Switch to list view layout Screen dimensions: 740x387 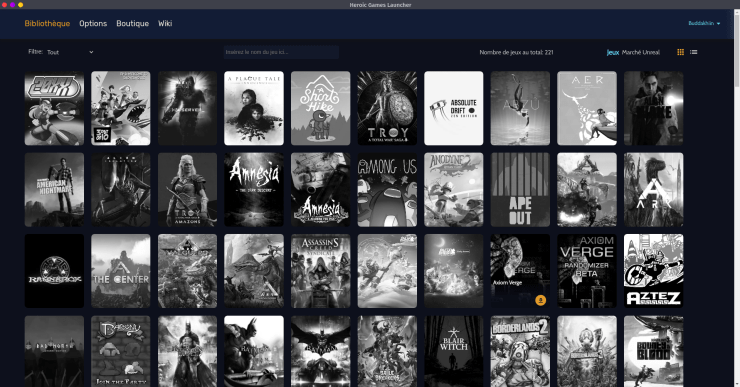coord(693,52)
